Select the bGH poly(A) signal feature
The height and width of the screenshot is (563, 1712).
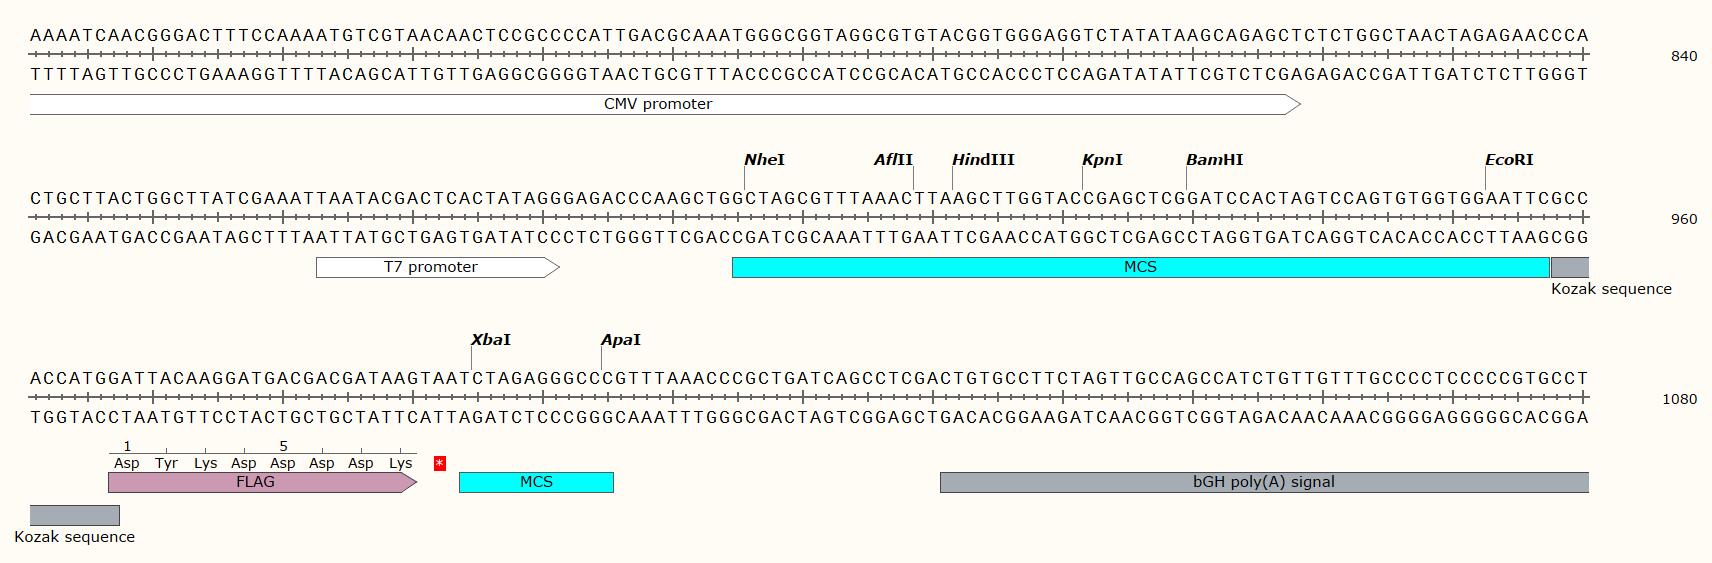pos(1263,482)
